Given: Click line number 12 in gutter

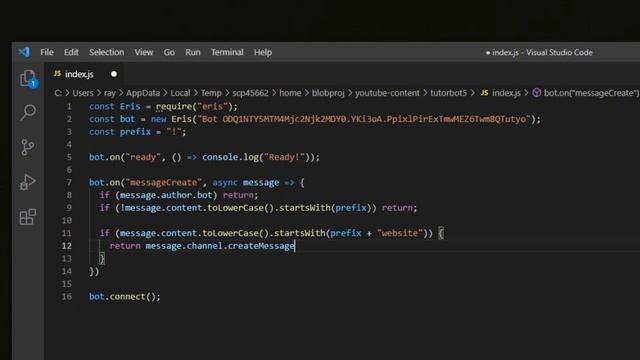Looking at the screenshot, I should pyautogui.click(x=67, y=246).
